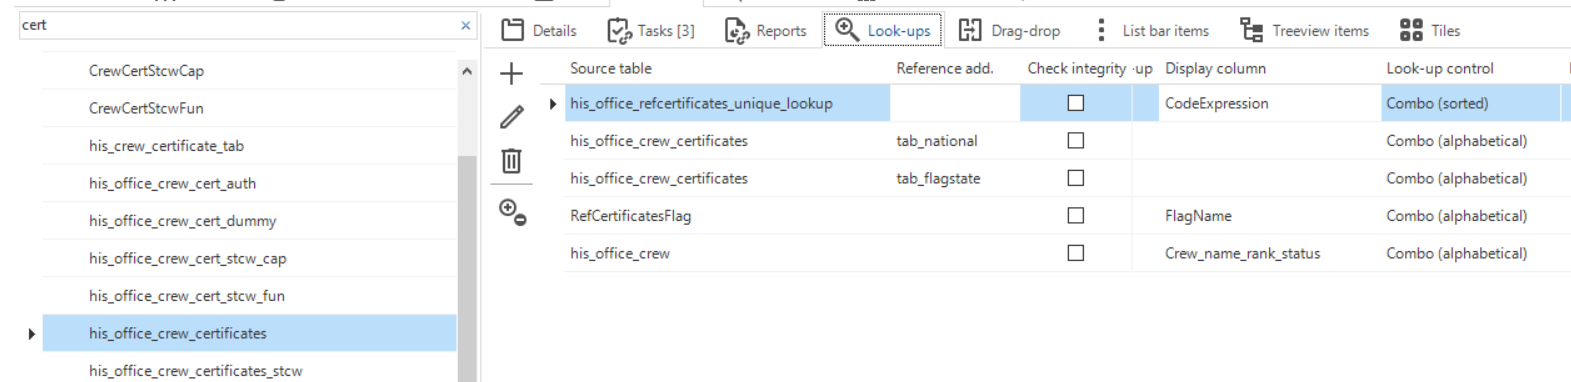Click the his_office_refcertificates_unique_lookup source table cell

727,103
